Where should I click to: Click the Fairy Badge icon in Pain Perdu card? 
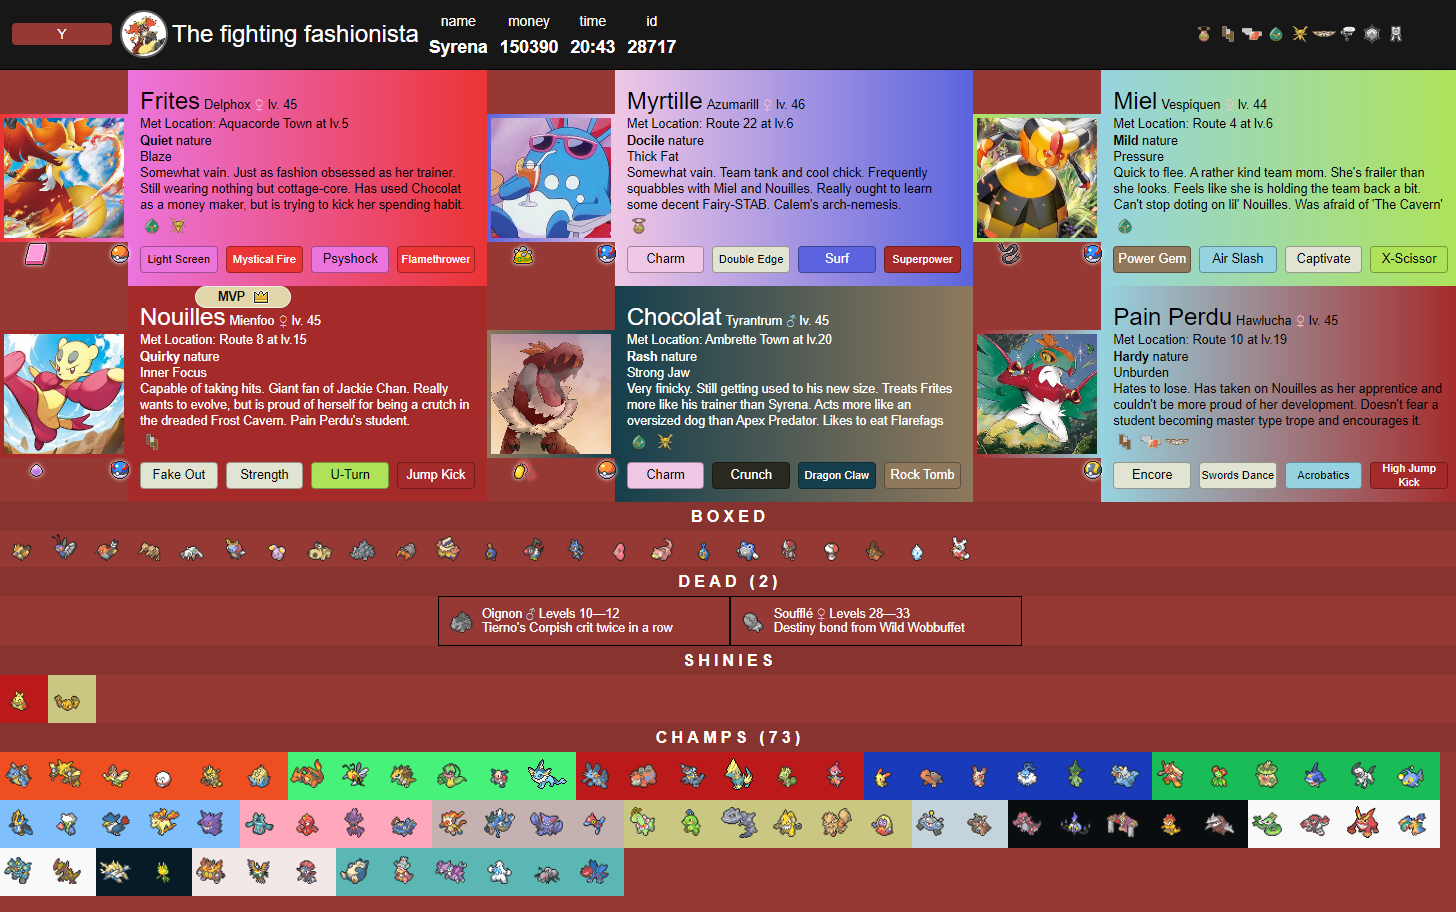[1178, 442]
